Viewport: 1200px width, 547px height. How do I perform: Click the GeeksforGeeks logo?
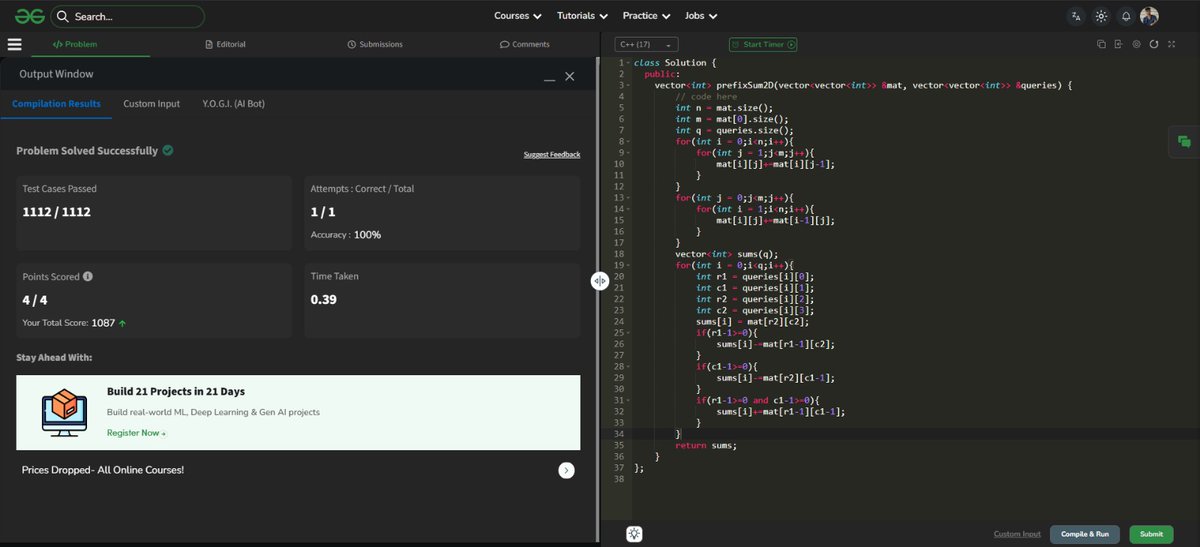point(29,16)
